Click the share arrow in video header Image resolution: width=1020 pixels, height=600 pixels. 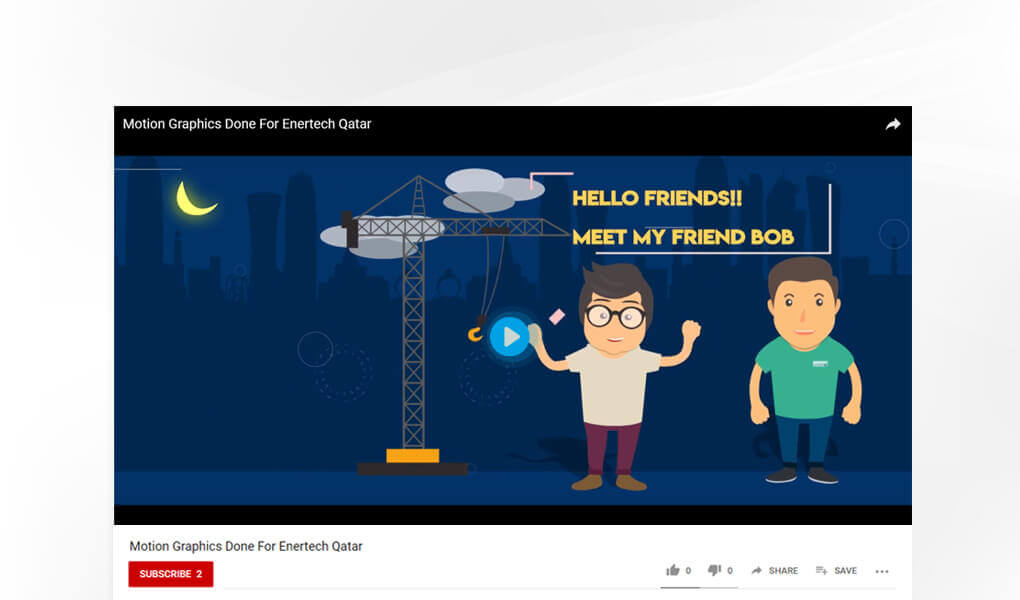click(892, 124)
